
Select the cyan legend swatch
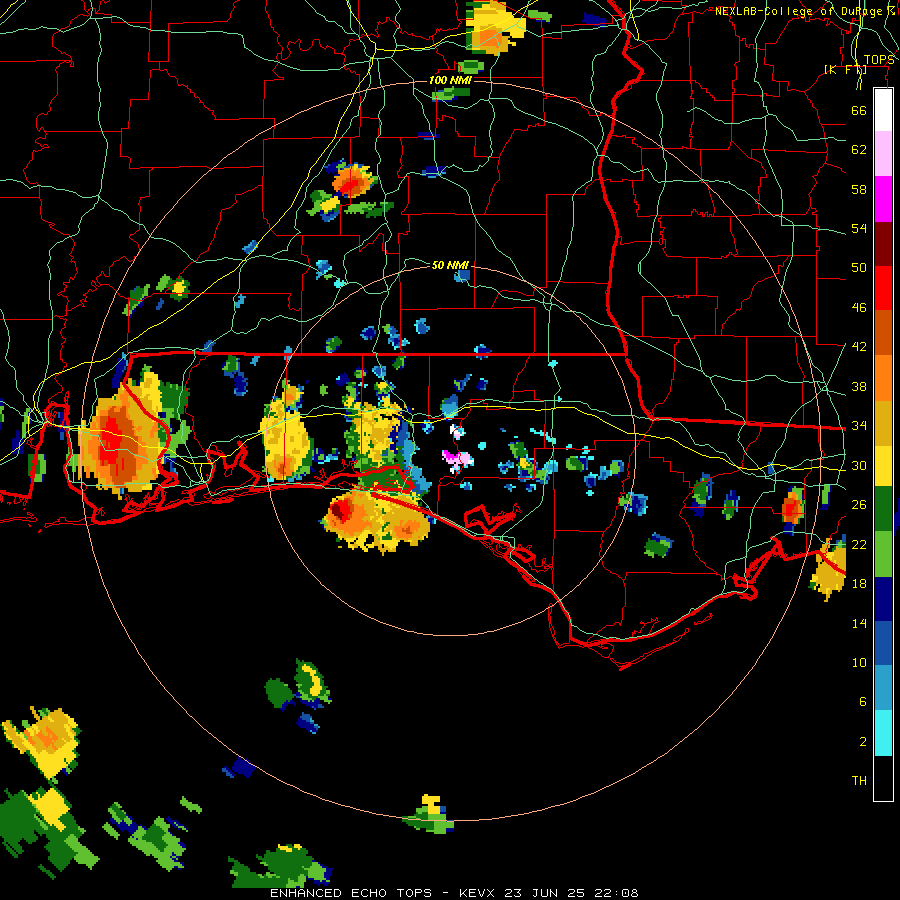(x=883, y=733)
